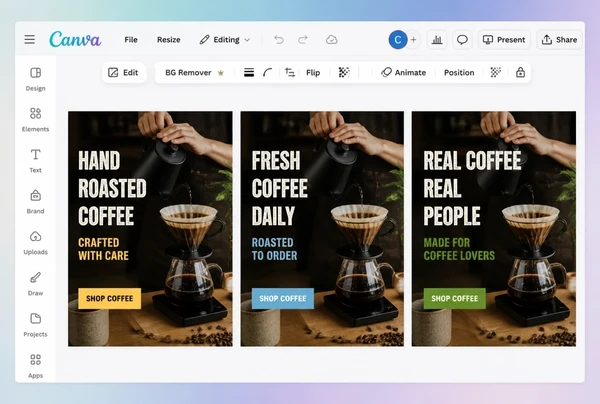Open the File menu
The width and height of the screenshot is (600, 404).
coord(131,40)
